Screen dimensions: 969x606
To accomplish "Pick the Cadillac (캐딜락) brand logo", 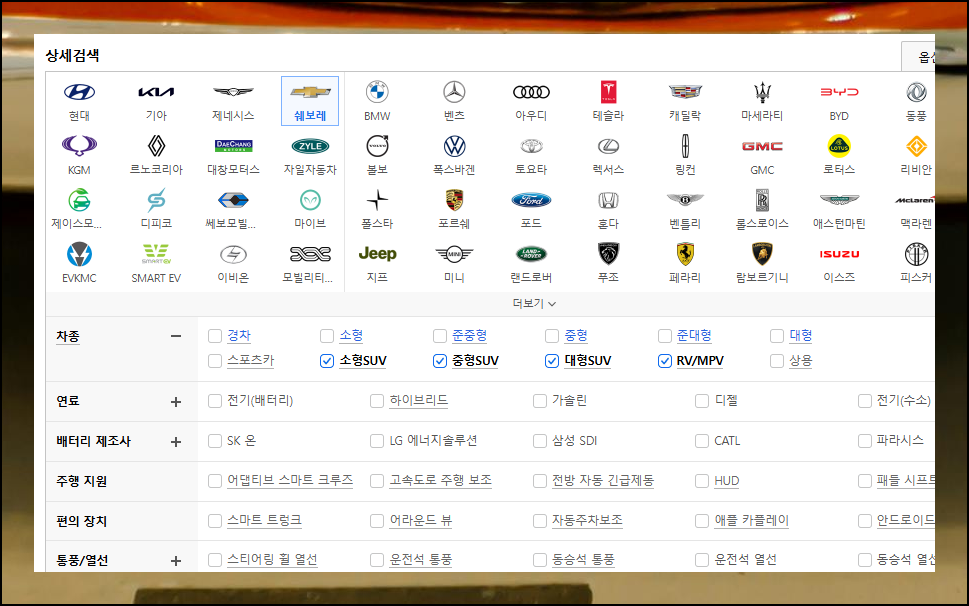I will point(685,92).
